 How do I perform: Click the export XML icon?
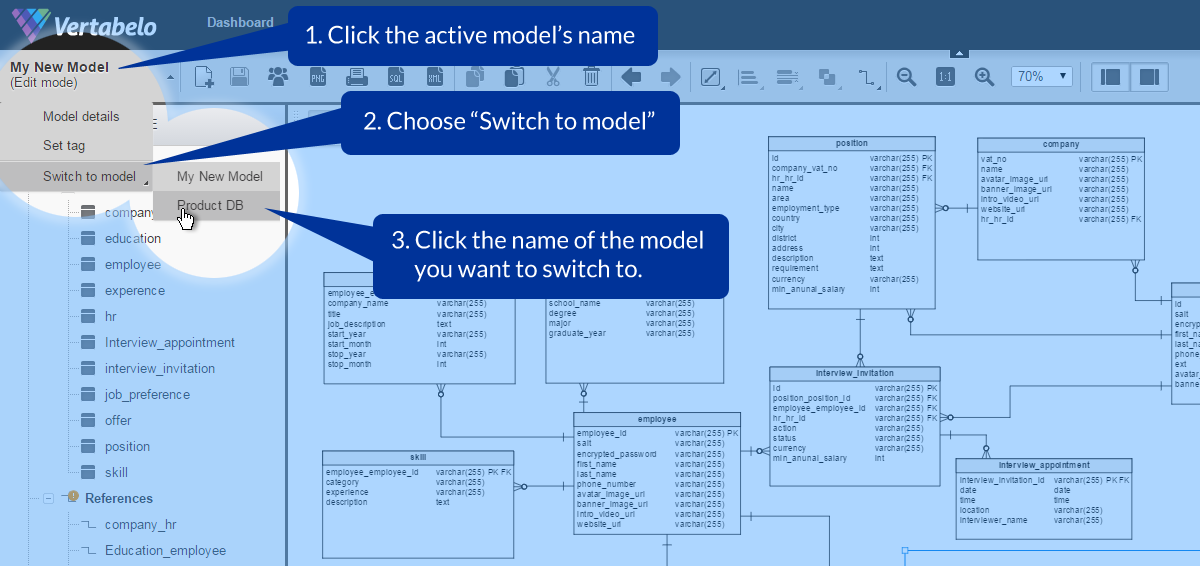click(434, 77)
